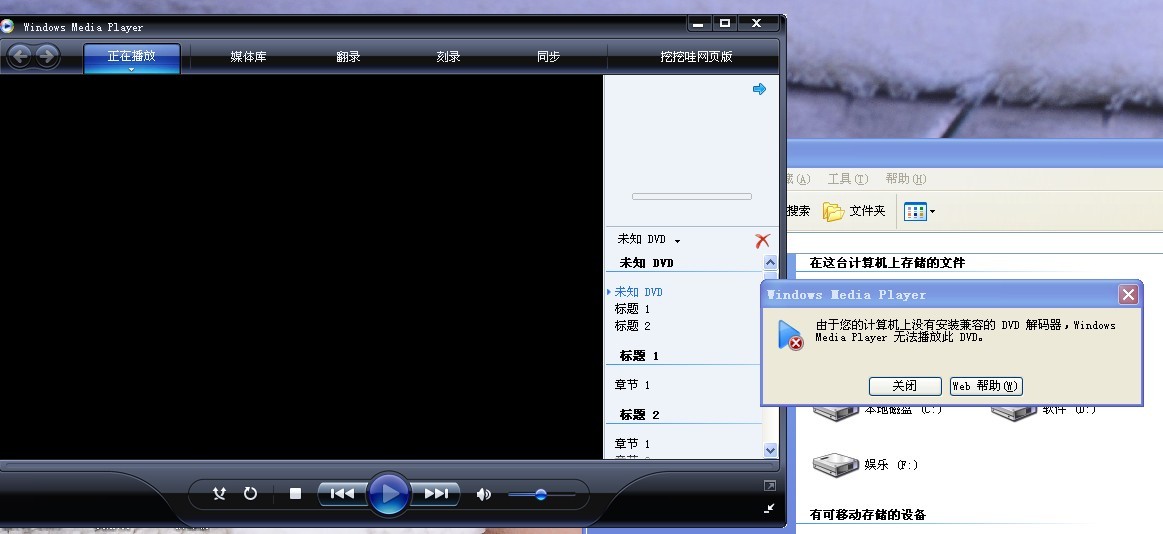Select 章节 1 under 标题 1

point(632,385)
